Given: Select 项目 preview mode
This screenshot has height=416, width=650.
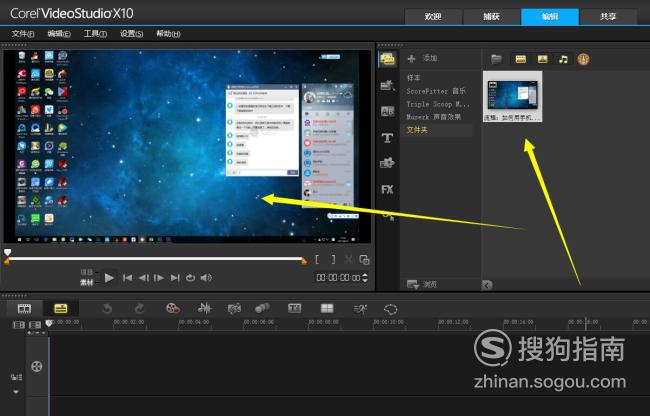Looking at the screenshot, I should 86,272.
